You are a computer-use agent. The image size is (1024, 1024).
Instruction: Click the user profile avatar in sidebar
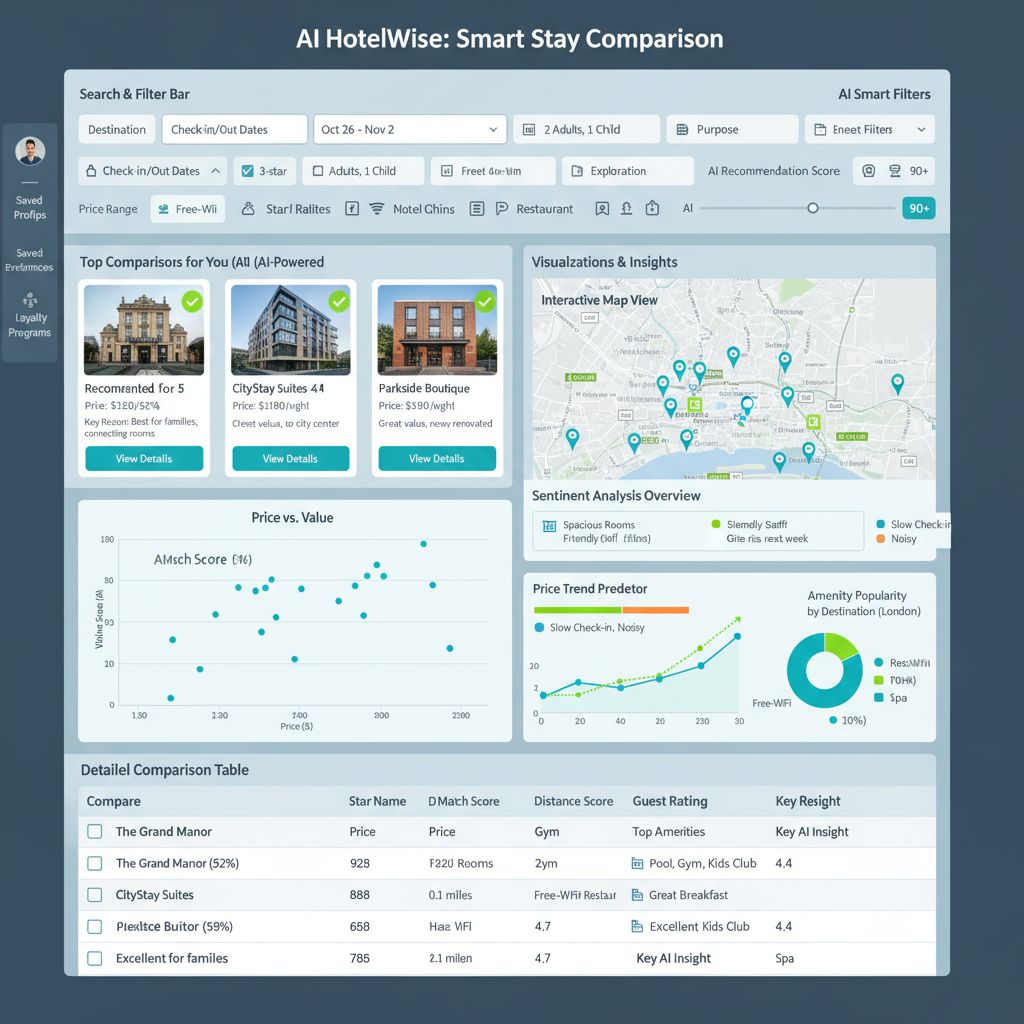[x=30, y=152]
